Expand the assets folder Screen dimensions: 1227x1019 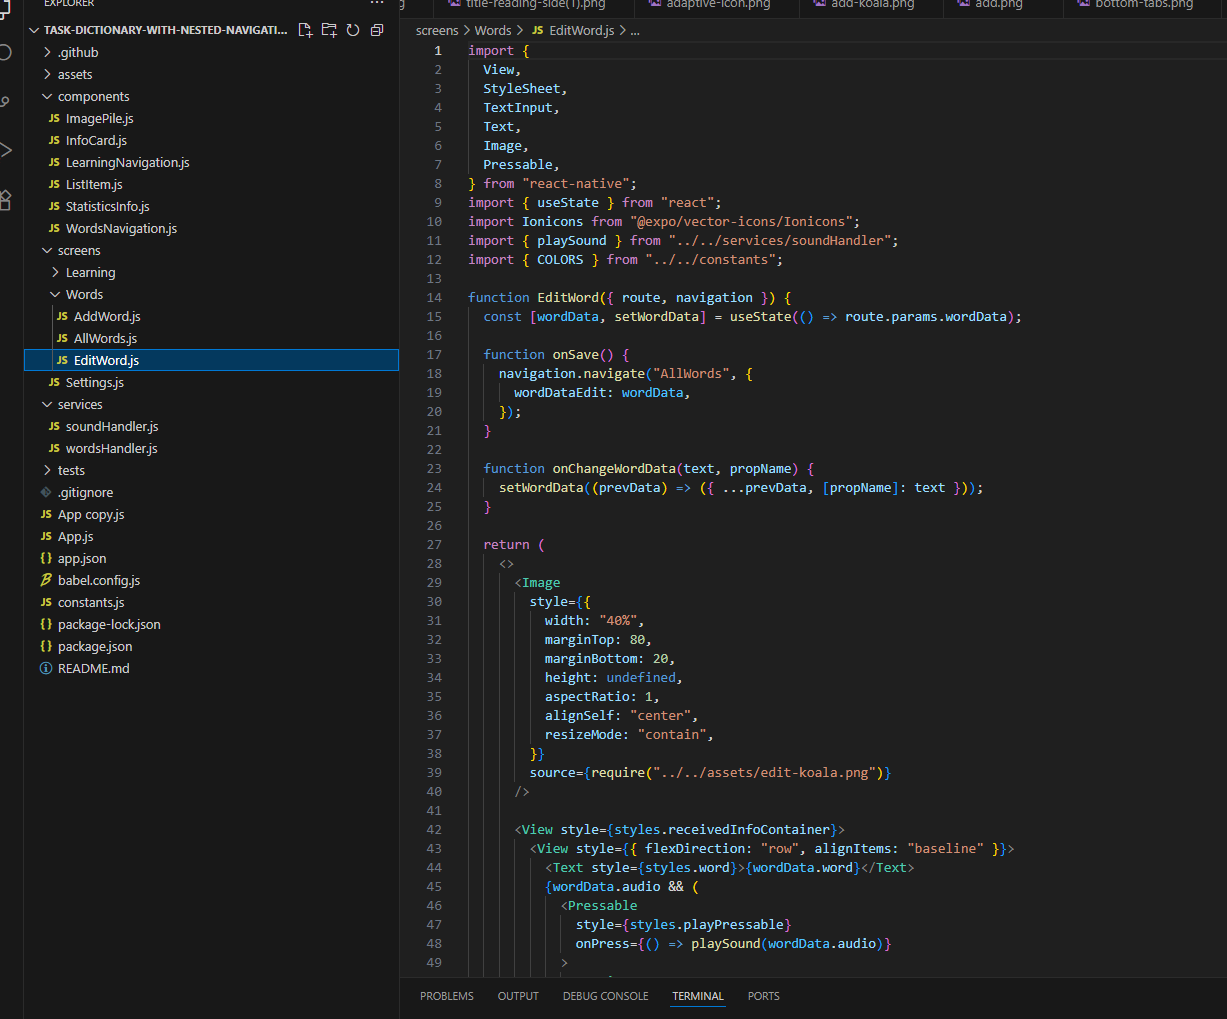[47, 75]
